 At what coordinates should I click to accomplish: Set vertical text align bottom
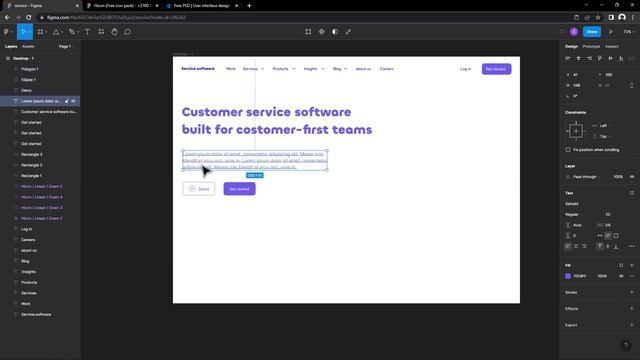pyautogui.click(x=616, y=246)
